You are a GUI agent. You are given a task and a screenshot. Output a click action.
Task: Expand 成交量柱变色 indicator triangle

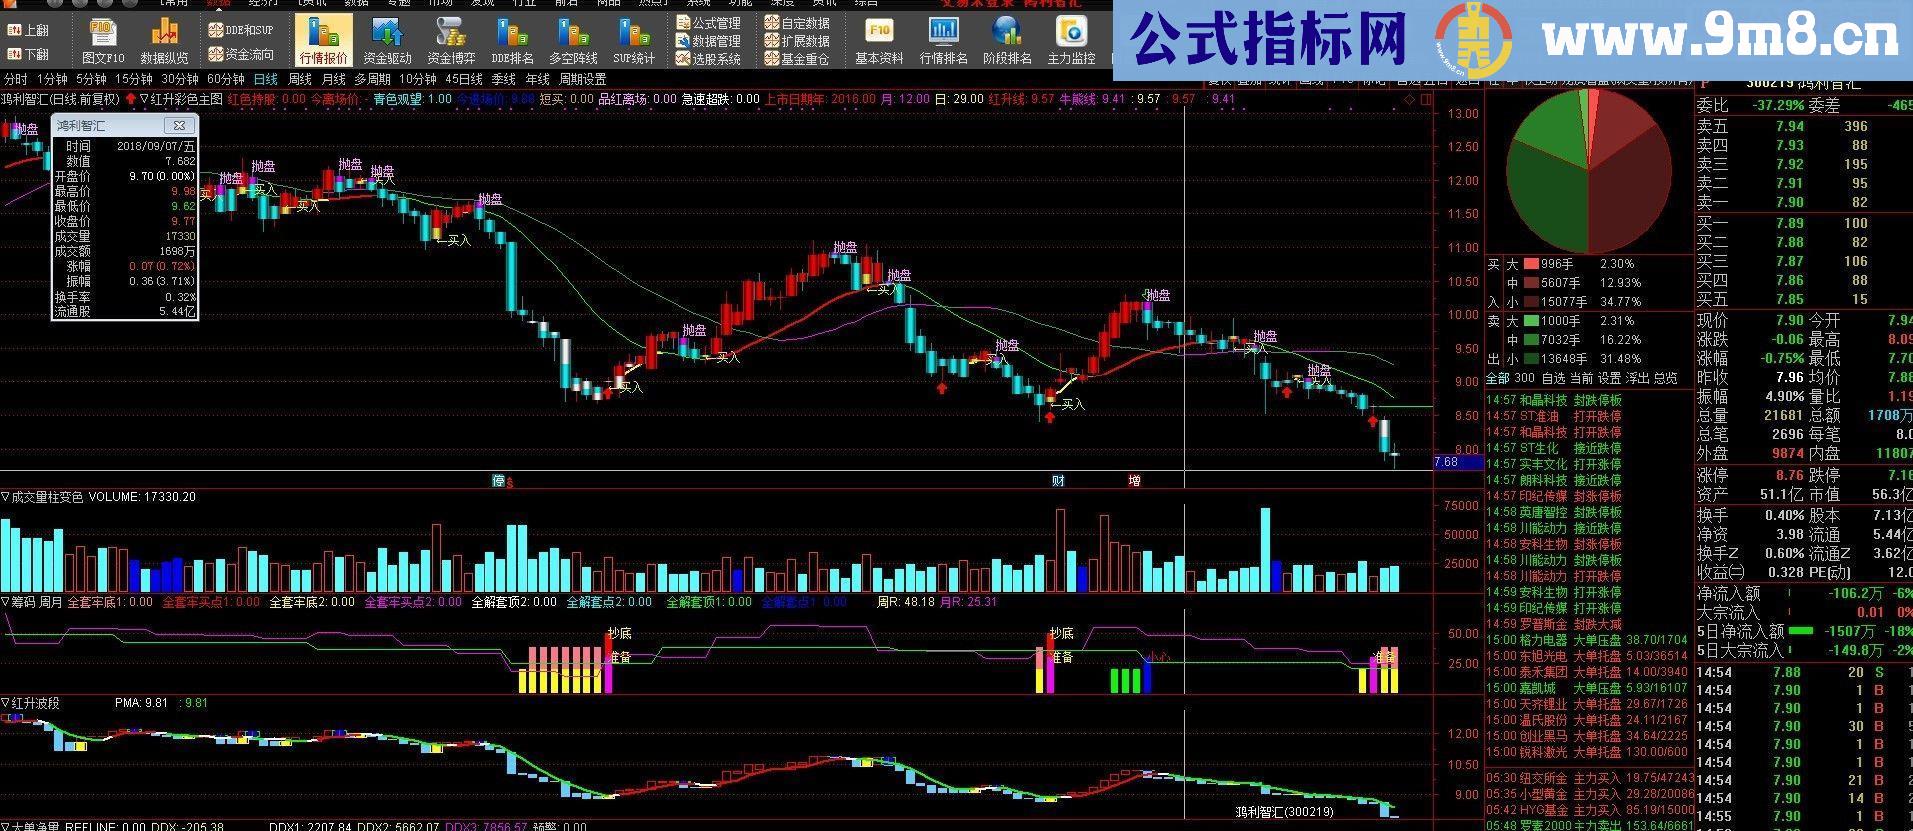click(5, 496)
